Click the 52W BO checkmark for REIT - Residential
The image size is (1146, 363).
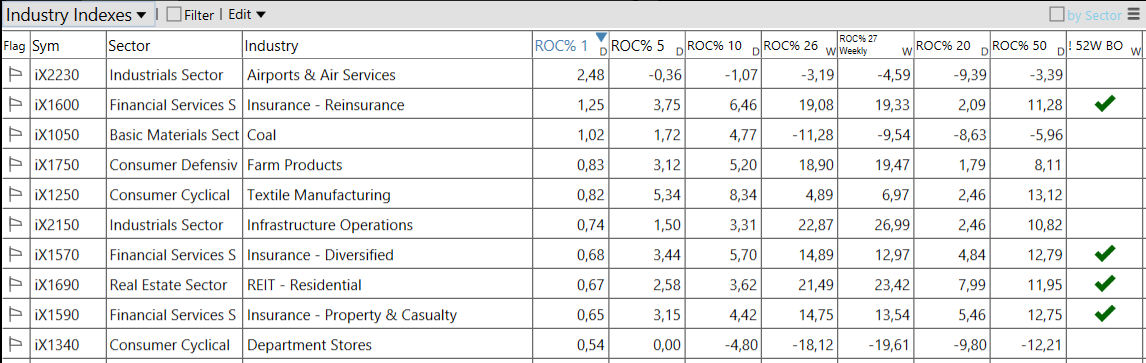pos(1105,283)
